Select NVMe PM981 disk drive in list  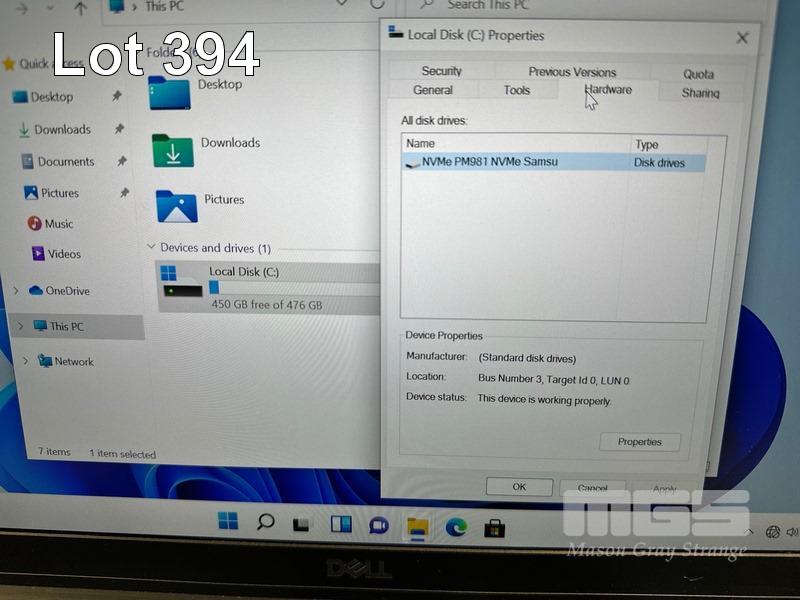click(490, 162)
